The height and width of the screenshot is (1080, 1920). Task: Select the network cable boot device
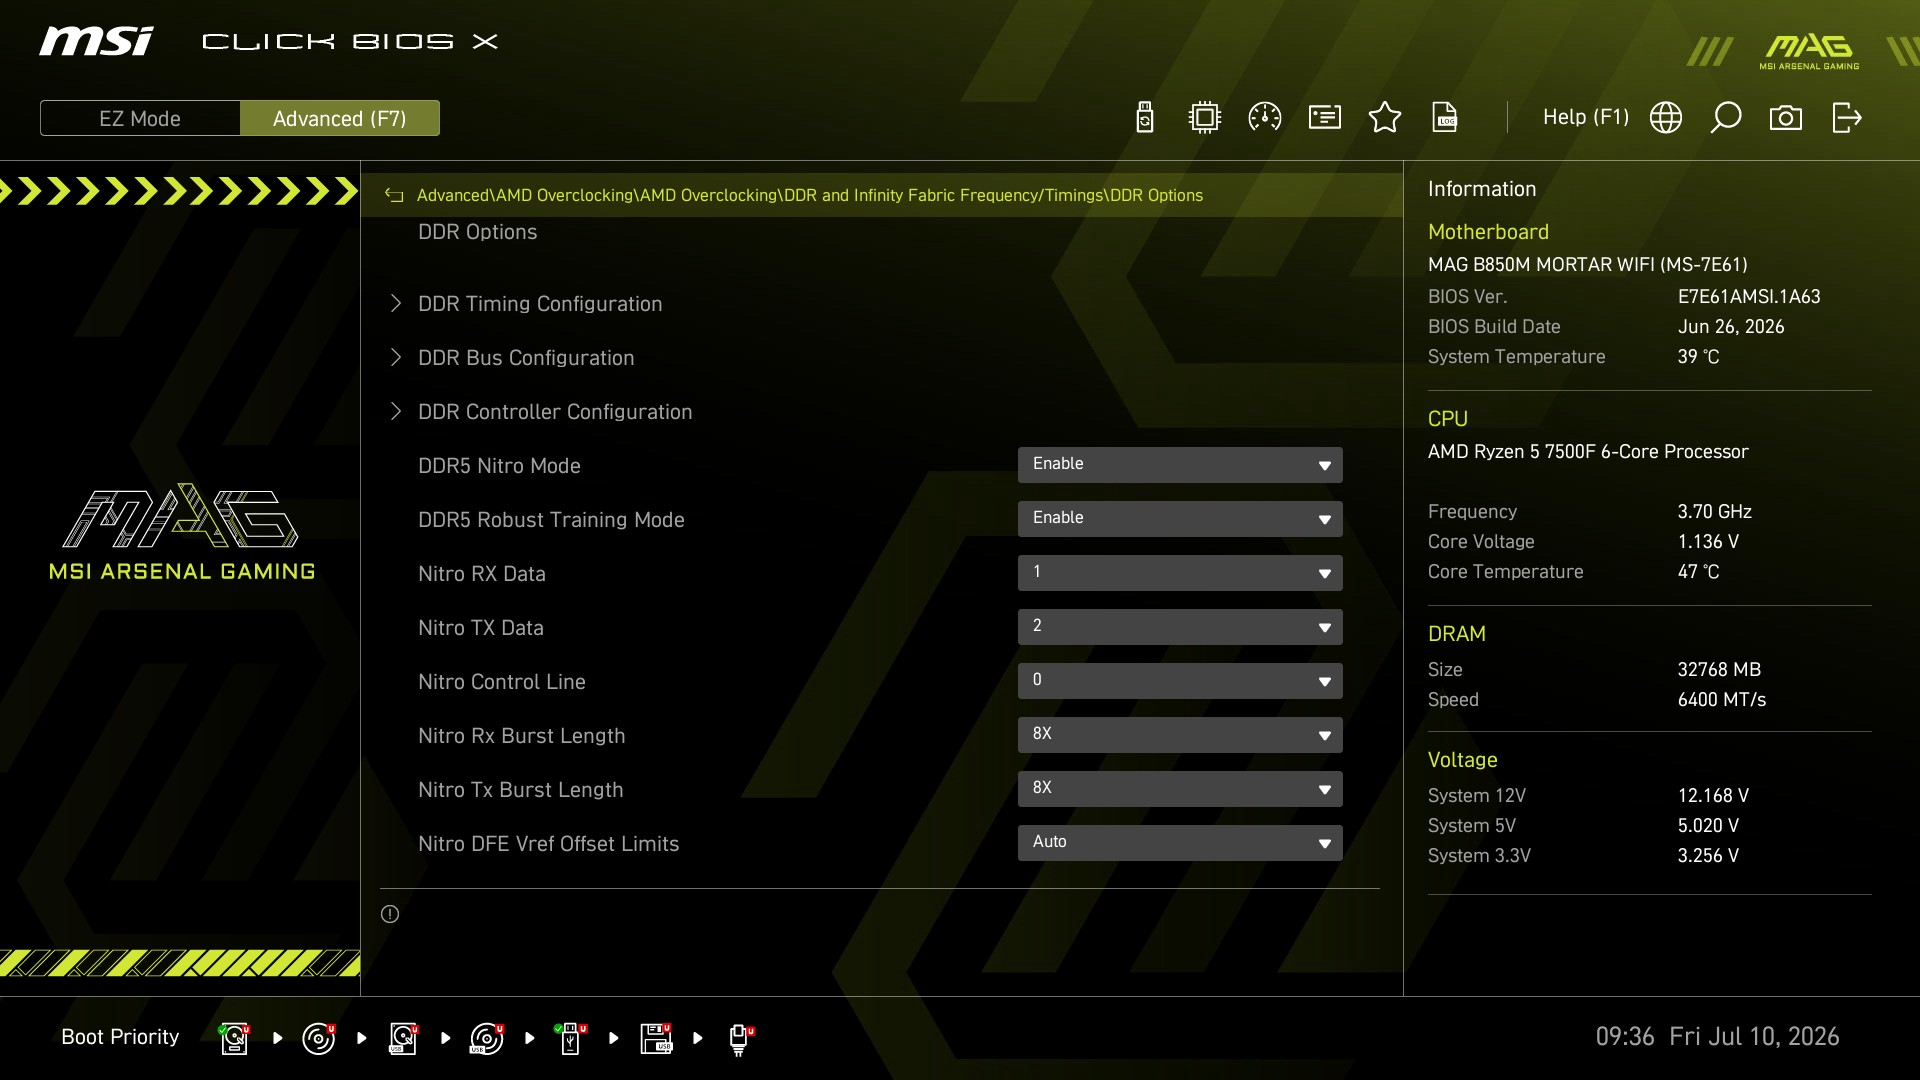coord(740,1039)
